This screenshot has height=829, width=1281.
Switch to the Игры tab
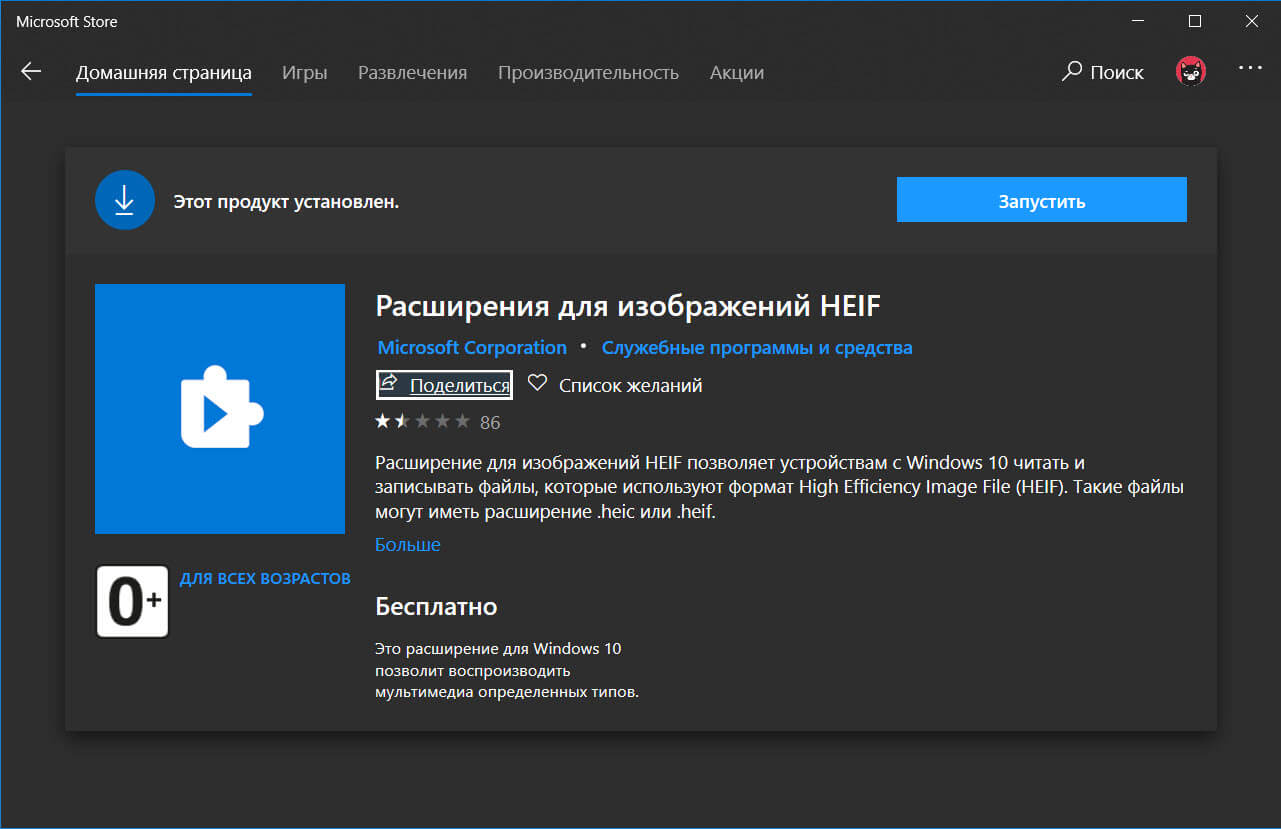[305, 73]
